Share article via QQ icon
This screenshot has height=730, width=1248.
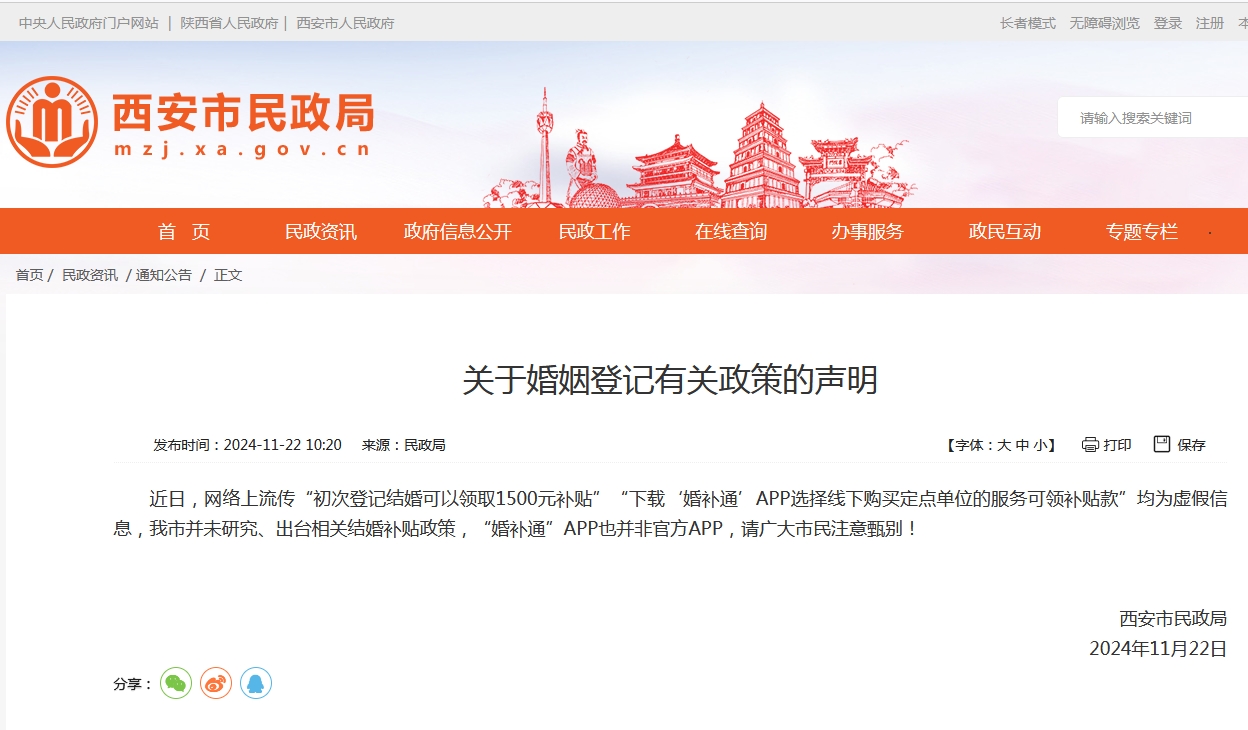click(x=256, y=683)
